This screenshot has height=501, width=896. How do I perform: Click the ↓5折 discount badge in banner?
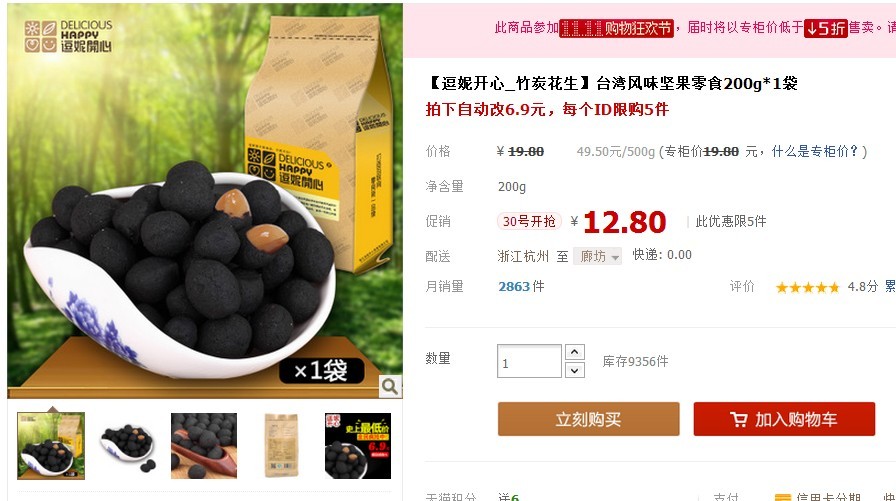click(825, 28)
